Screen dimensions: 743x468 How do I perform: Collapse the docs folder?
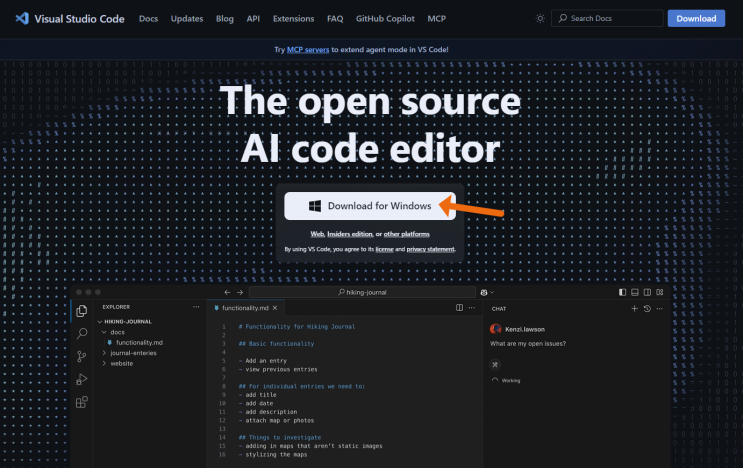click(104, 332)
